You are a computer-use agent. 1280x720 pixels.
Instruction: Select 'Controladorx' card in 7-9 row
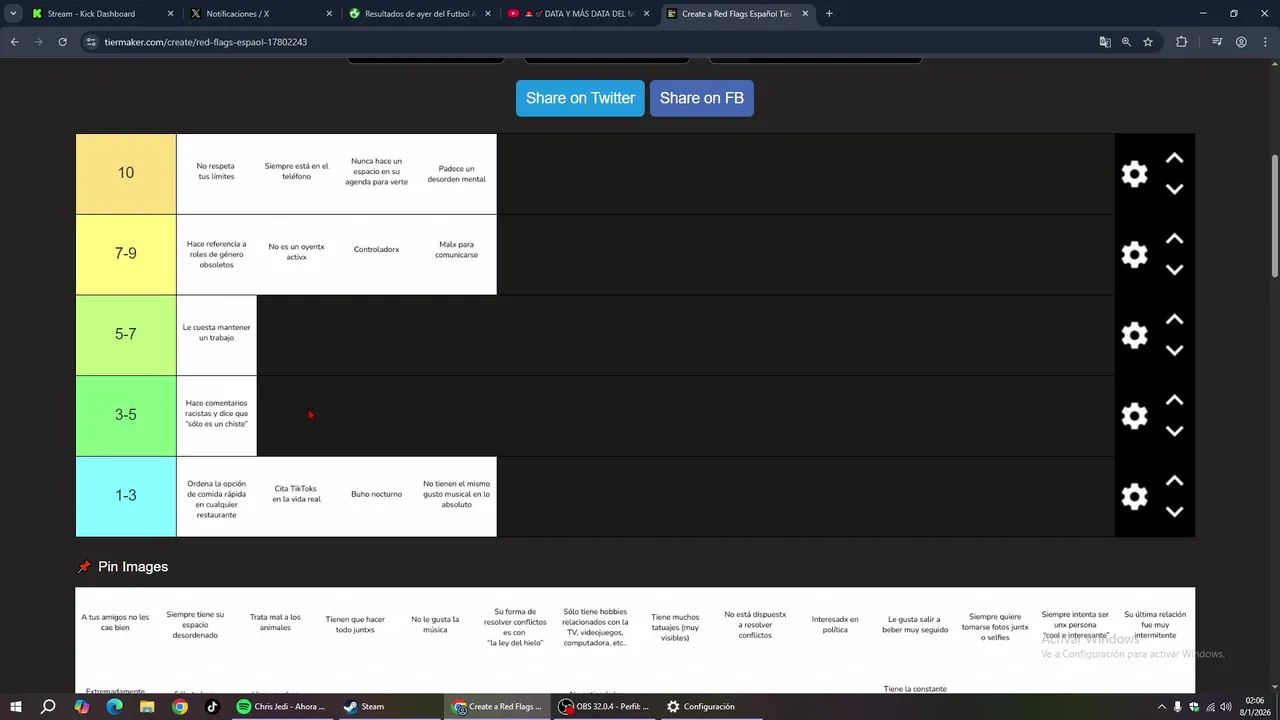[376, 254]
